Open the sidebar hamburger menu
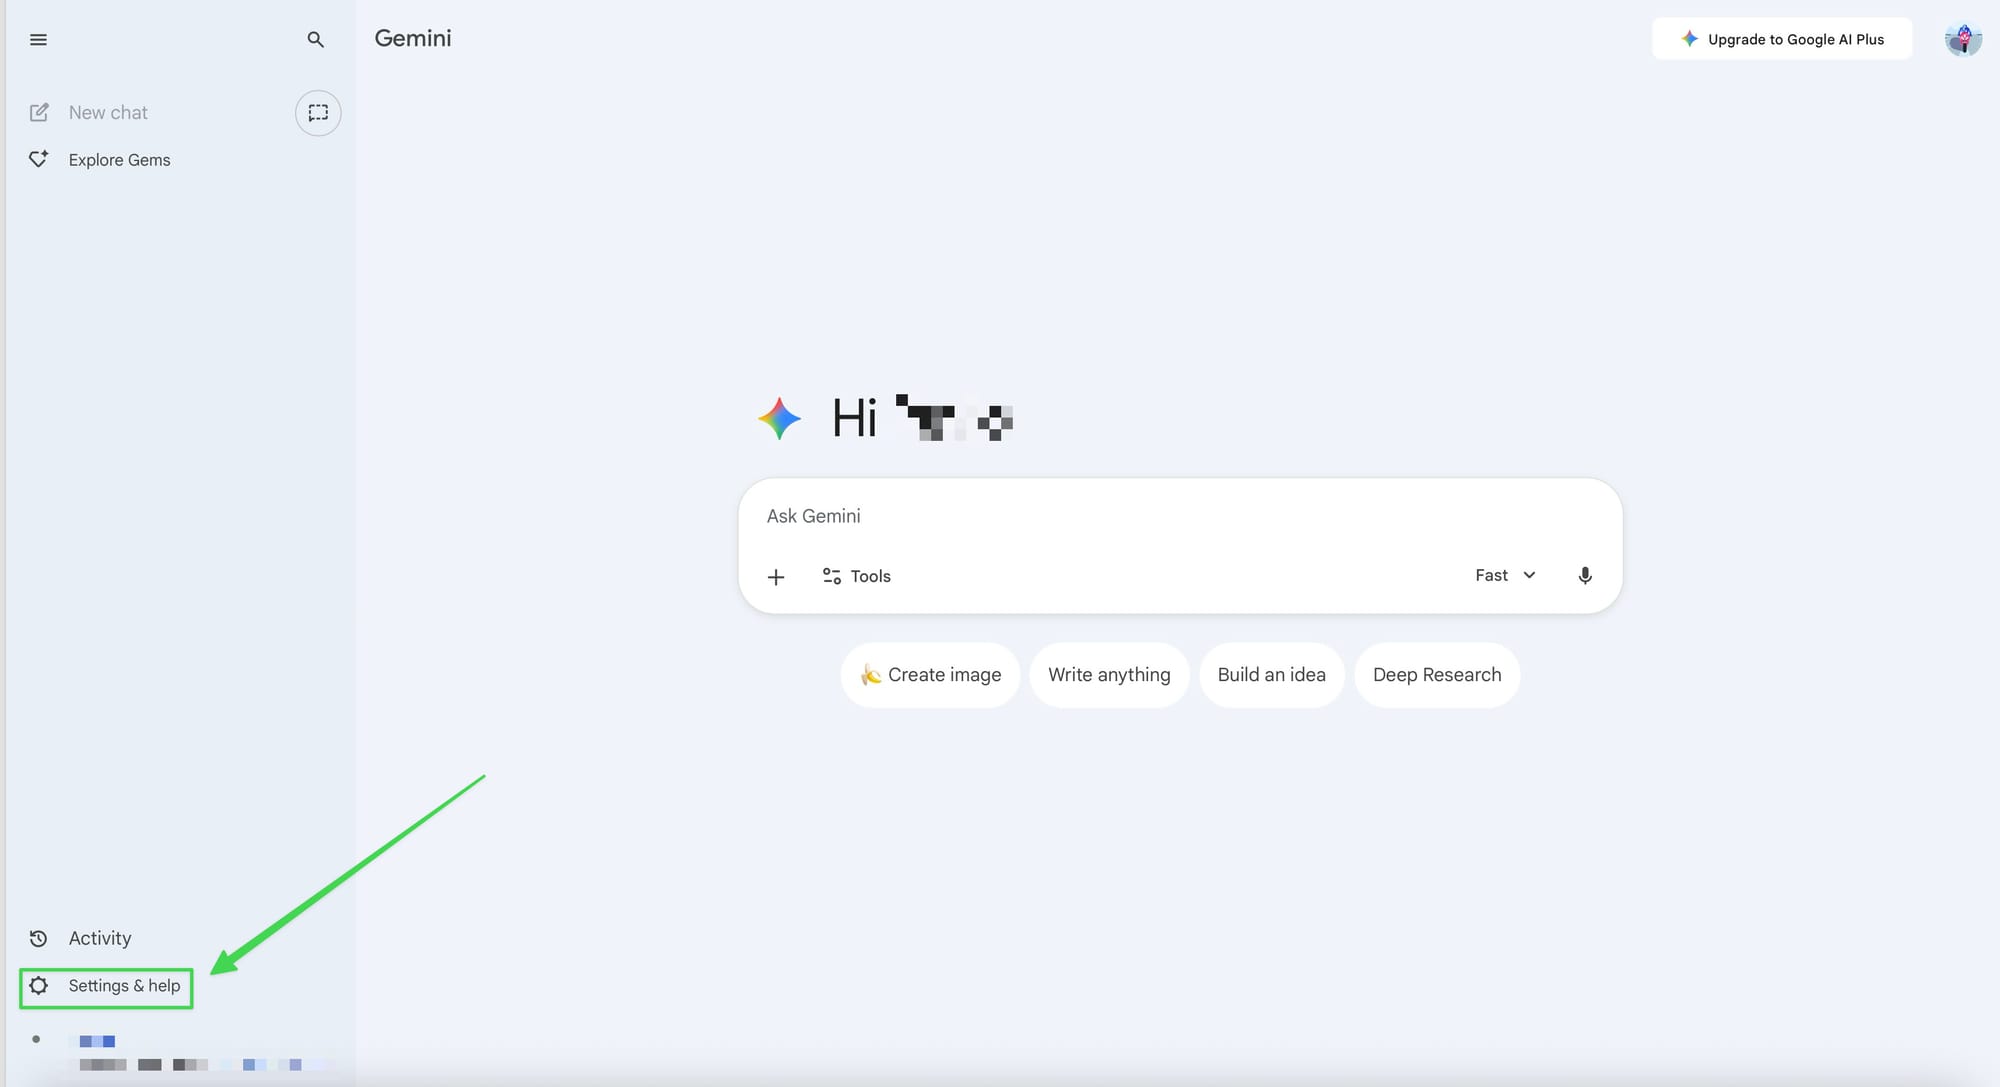 coord(38,39)
